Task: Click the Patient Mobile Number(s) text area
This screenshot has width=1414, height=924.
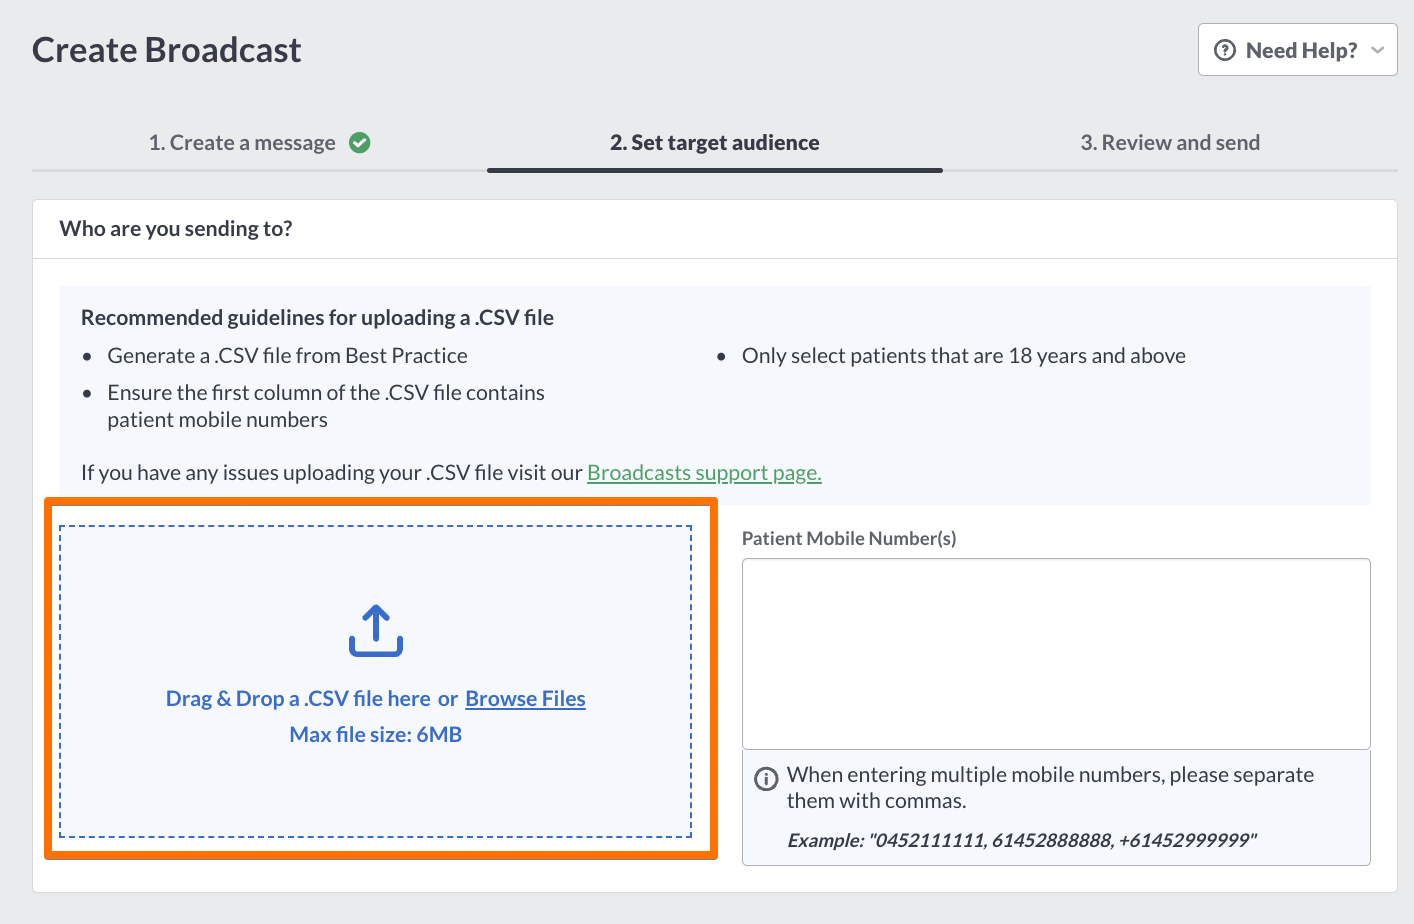Action: pos(1056,654)
